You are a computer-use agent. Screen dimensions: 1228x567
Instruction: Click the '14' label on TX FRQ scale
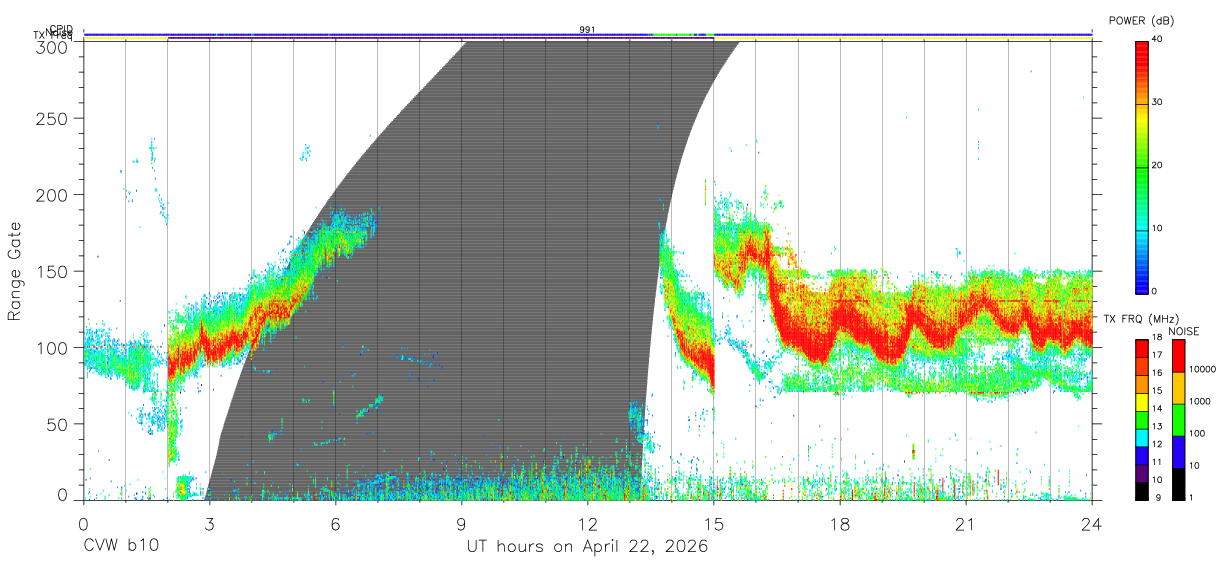[1158, 409]
